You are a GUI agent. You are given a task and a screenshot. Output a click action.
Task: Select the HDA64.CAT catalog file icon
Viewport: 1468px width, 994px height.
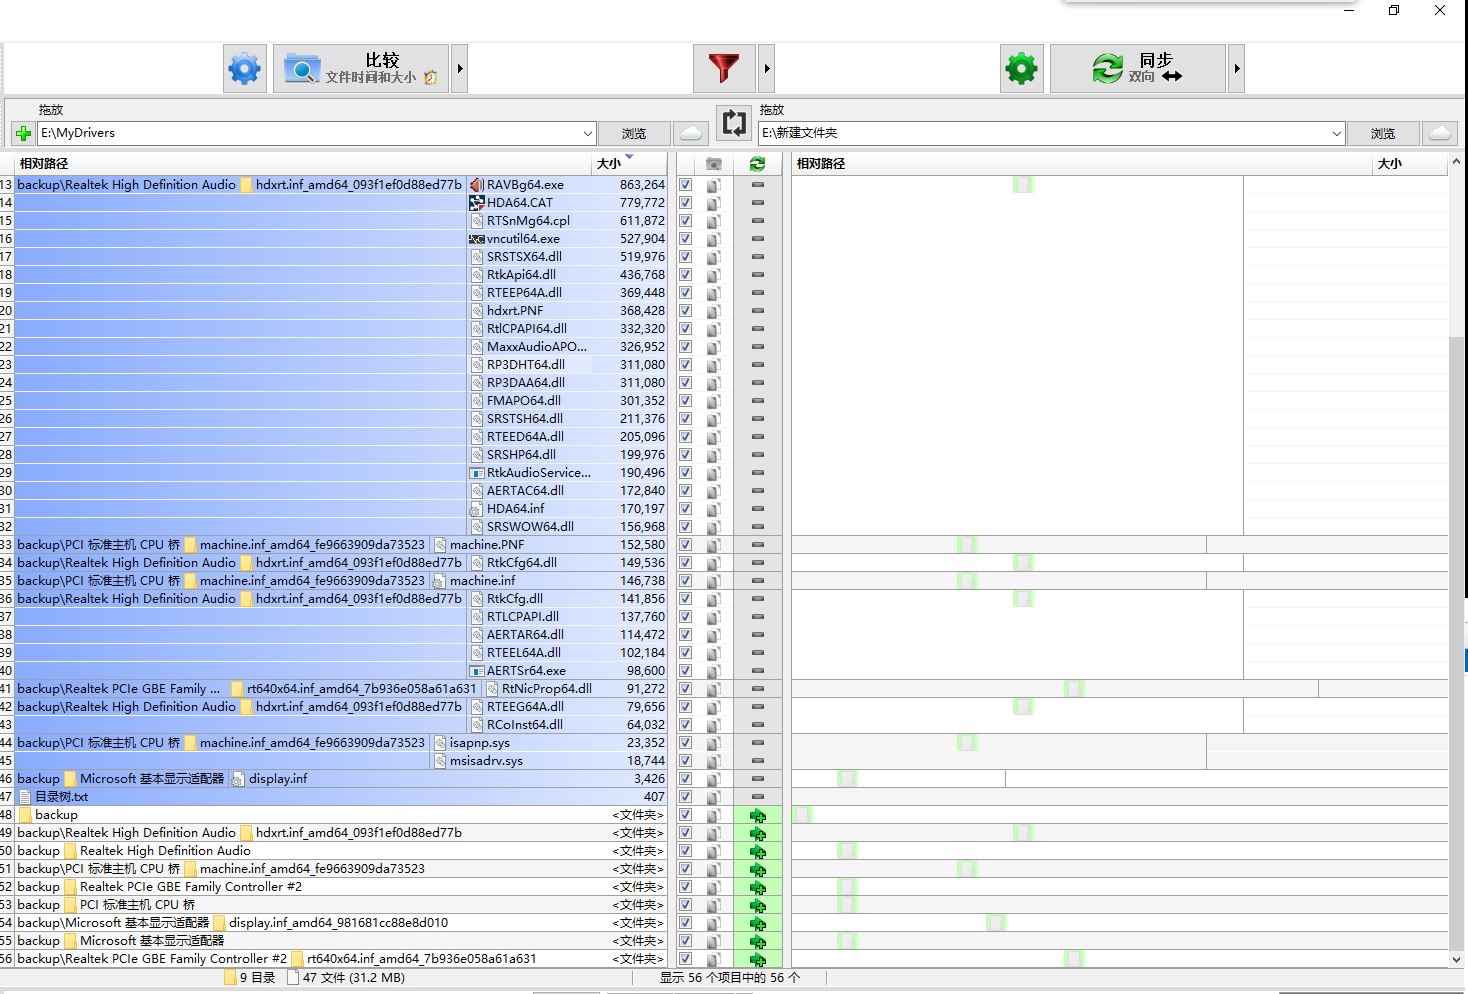click(x=477, y=203)
